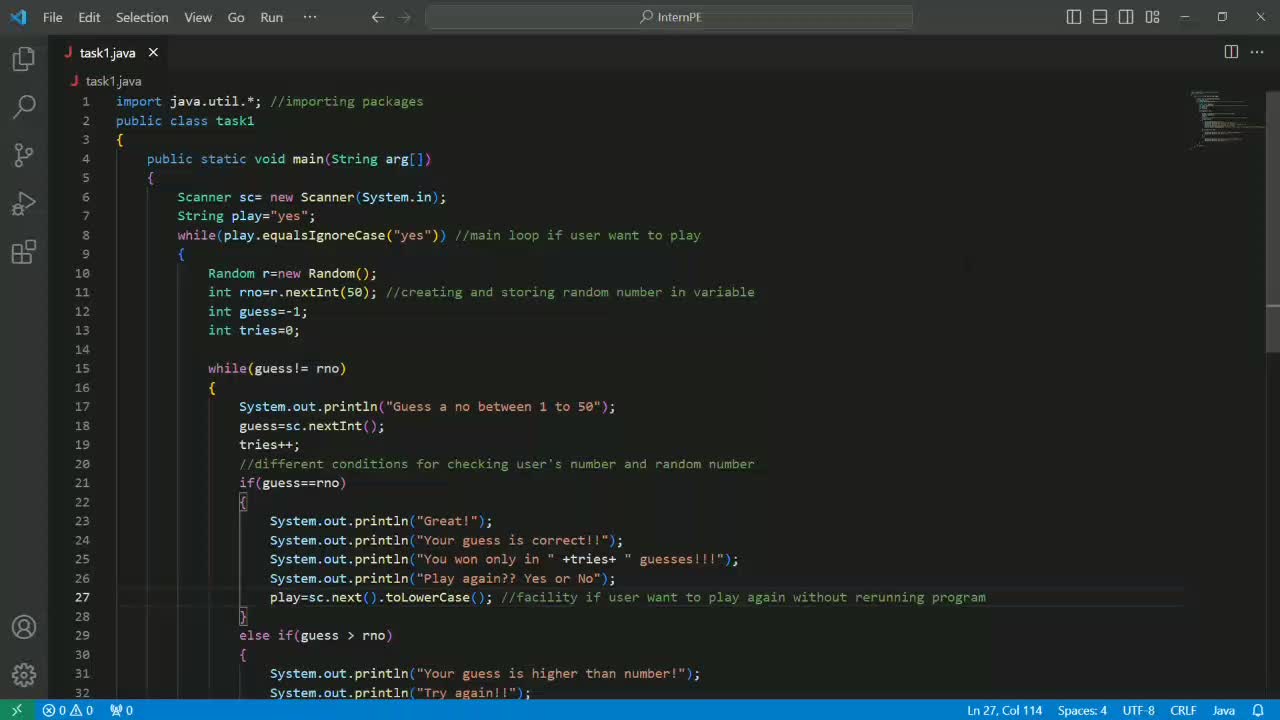1280x720 pixels.
Task: Open the Manage gear settings icon
Action: 24,675
